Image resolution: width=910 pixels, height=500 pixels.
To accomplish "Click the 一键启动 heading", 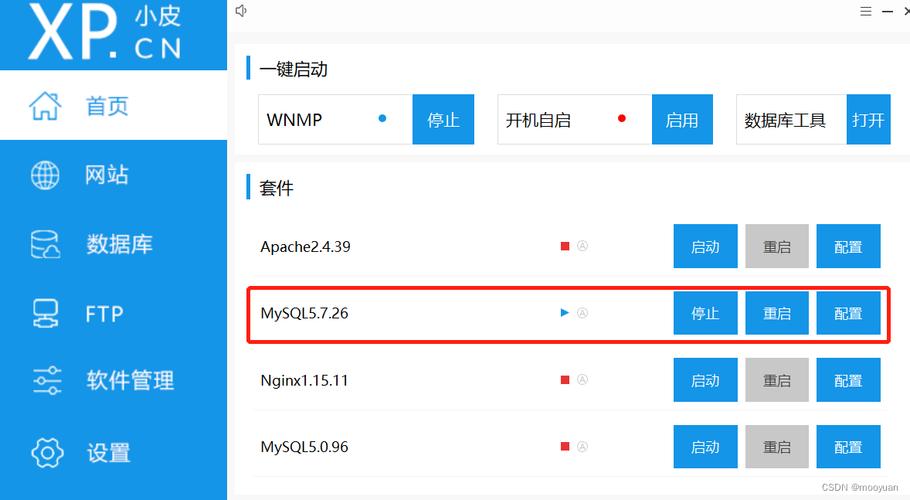I will click(293, 69).
